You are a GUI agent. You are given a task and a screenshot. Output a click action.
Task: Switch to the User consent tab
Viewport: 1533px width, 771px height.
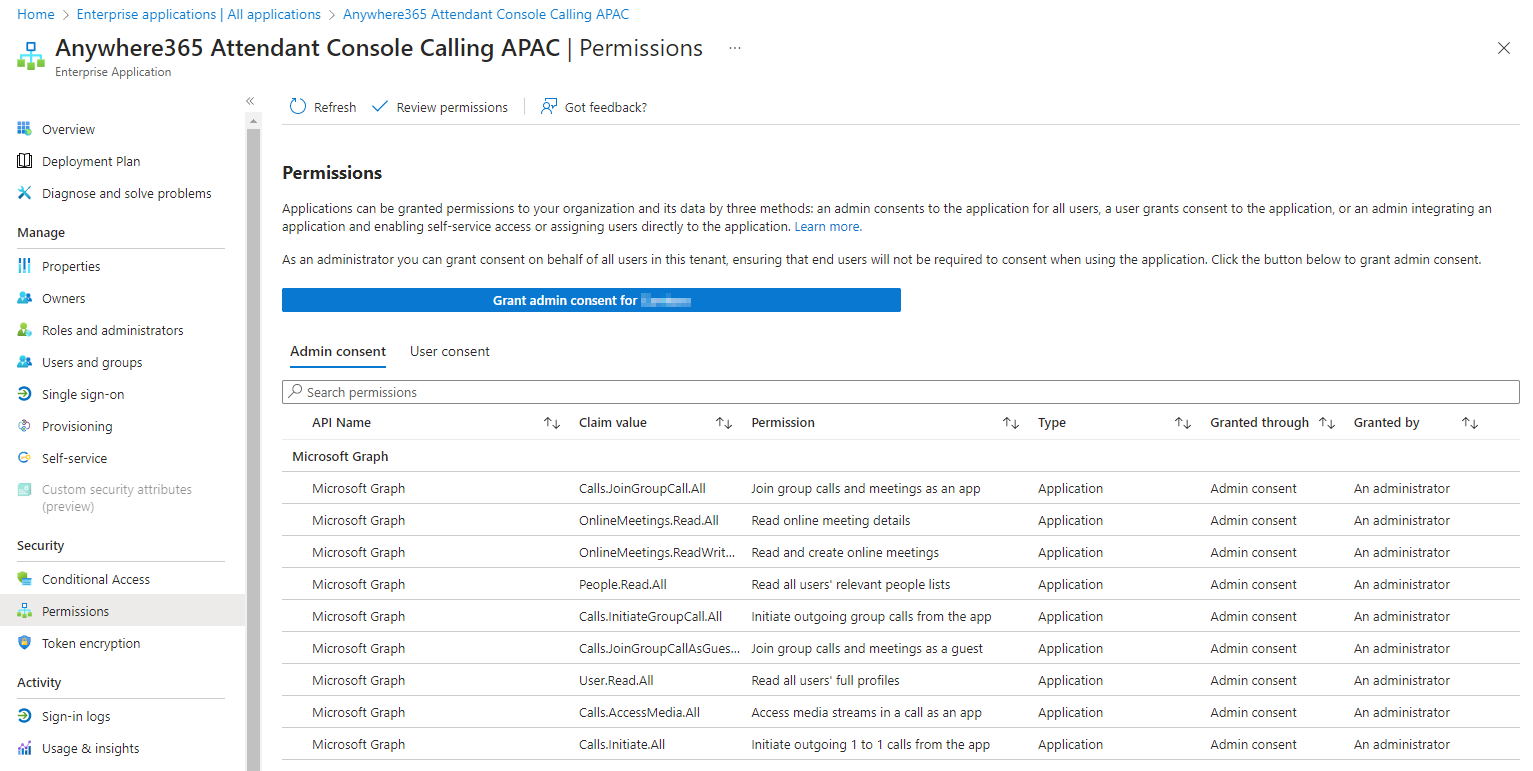pos(450,351)
